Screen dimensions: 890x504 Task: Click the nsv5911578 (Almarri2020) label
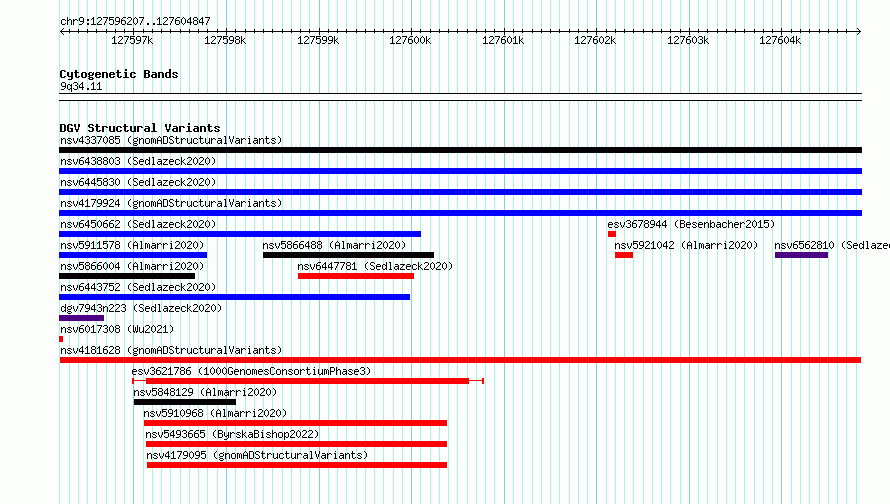tap(132, 245)
